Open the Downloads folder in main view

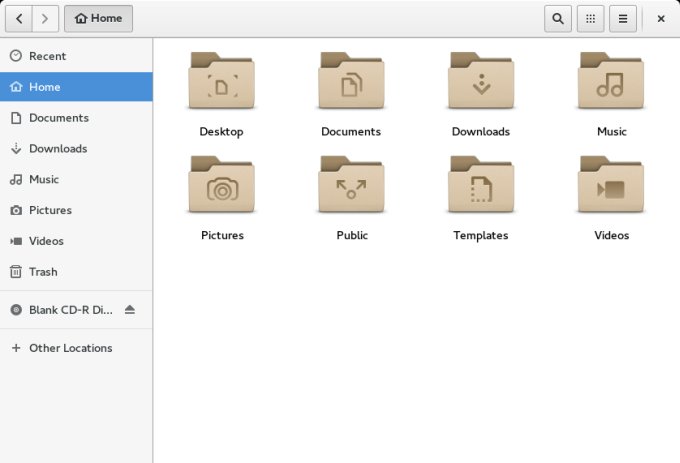click(481, 83)
